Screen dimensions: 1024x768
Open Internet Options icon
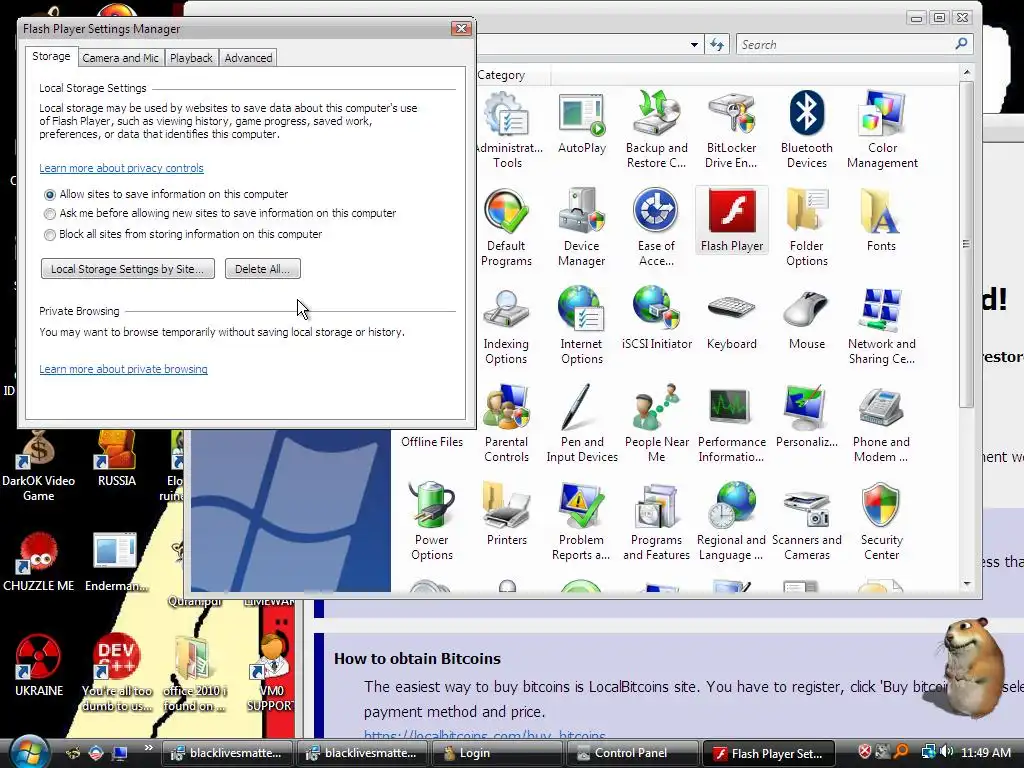581,325
